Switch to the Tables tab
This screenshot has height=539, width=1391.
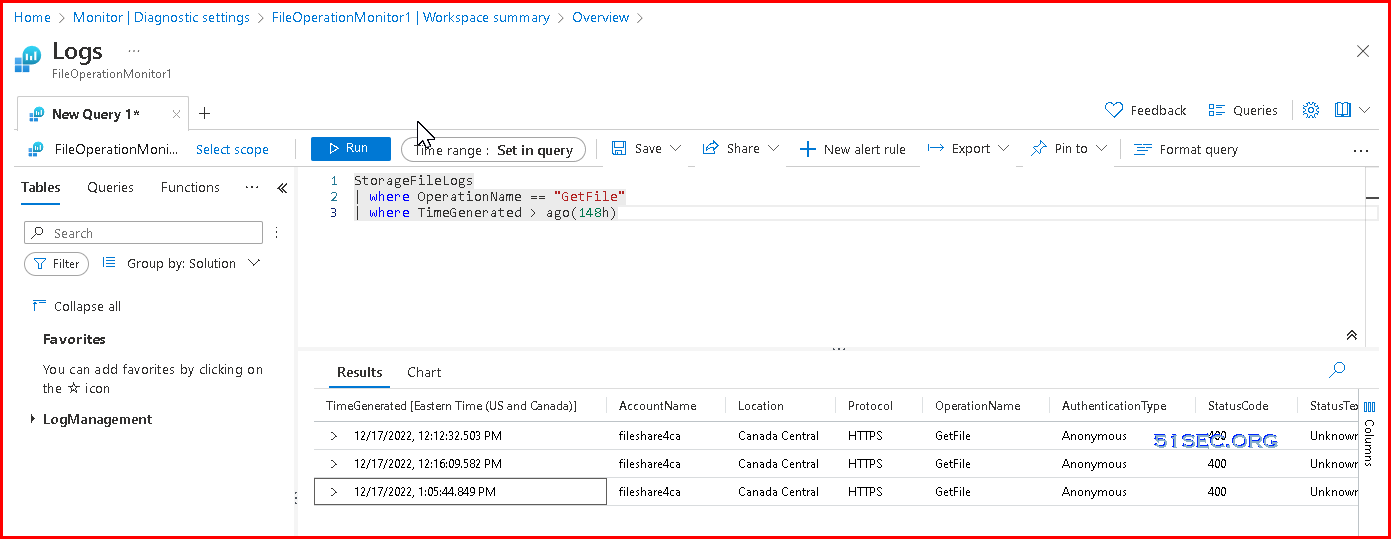click(x=41, y=187)
